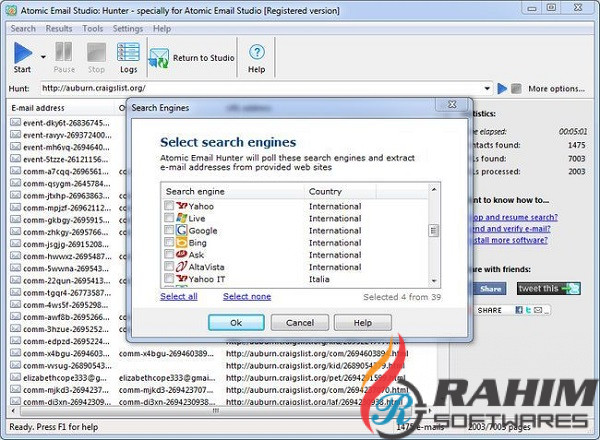Screen dimensions: 600x440
Task: Click envelope icon of event-dky6t row
Action: click(15, 122)
